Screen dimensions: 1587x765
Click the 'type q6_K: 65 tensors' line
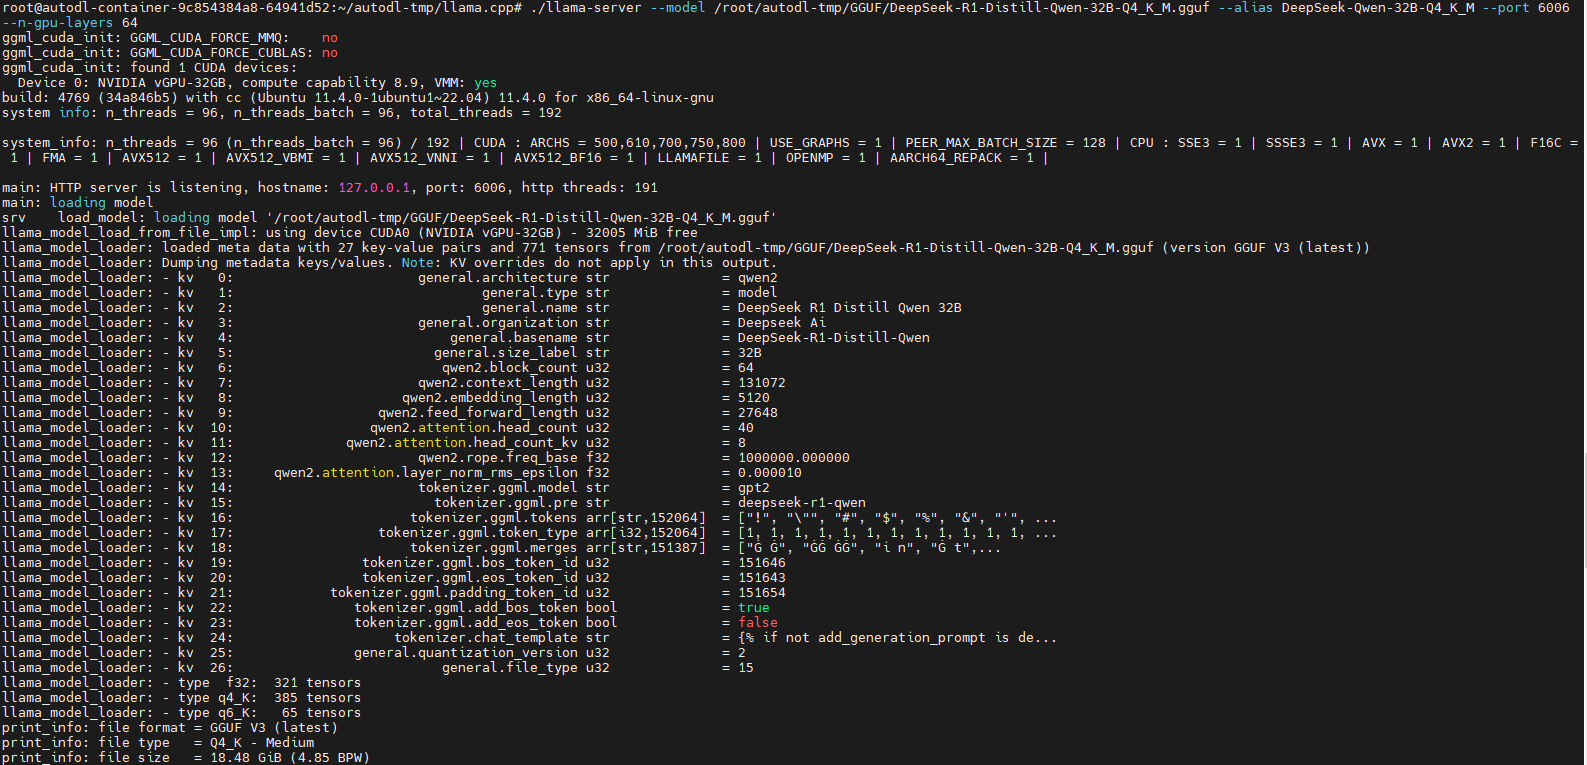(x=270, y=713)
